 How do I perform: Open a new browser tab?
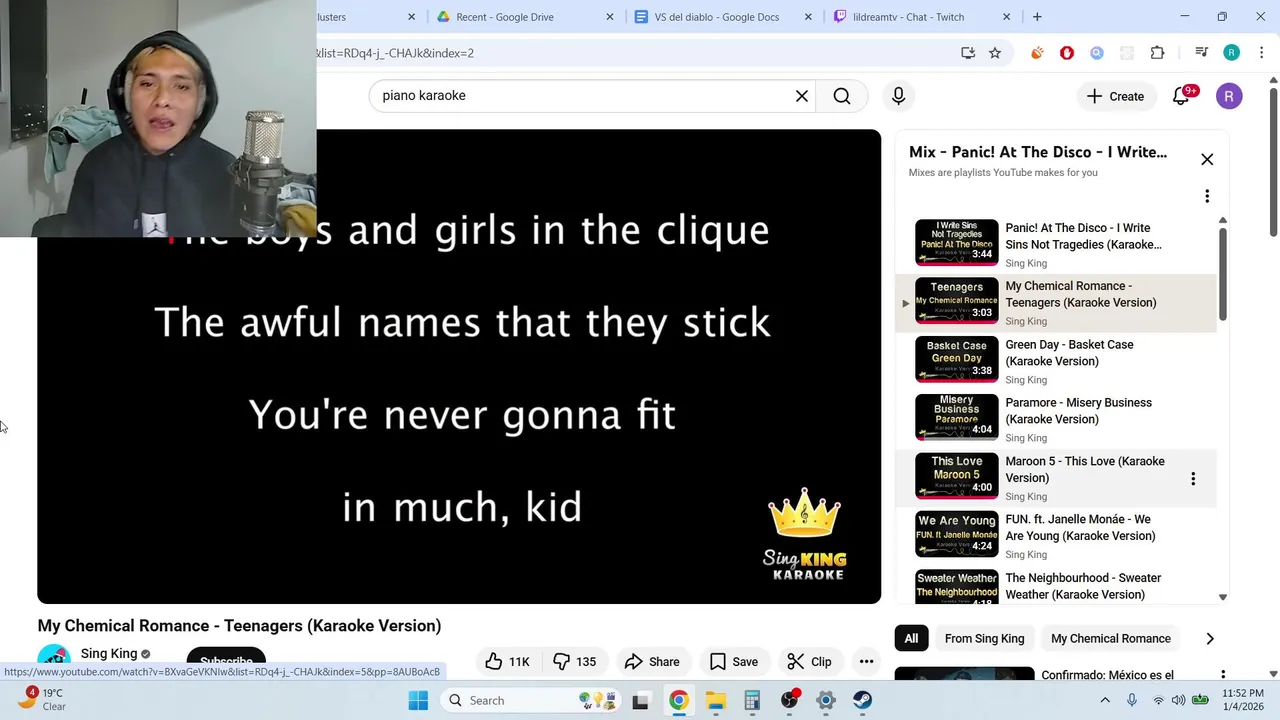click(1037, 17)
